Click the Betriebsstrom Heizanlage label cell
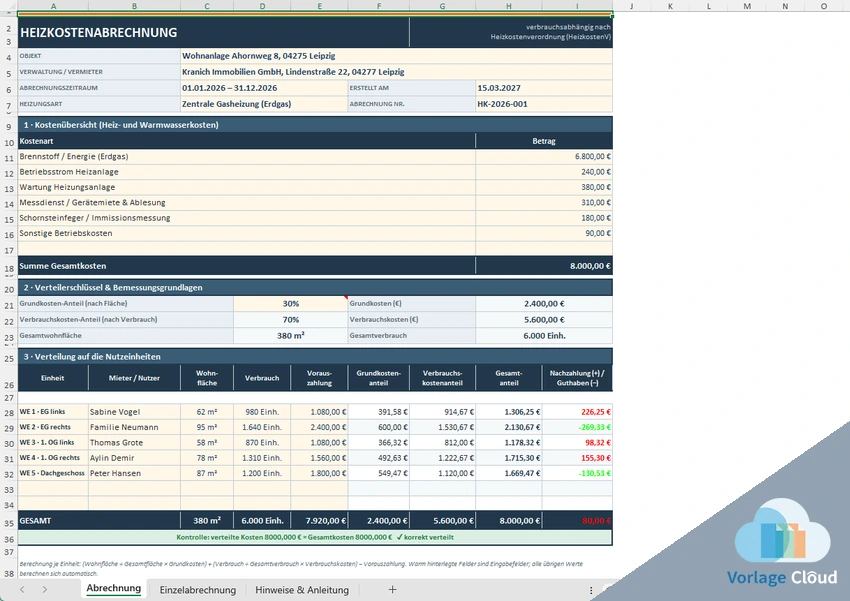This screenshot has height=601, width=850. [247, 172]
